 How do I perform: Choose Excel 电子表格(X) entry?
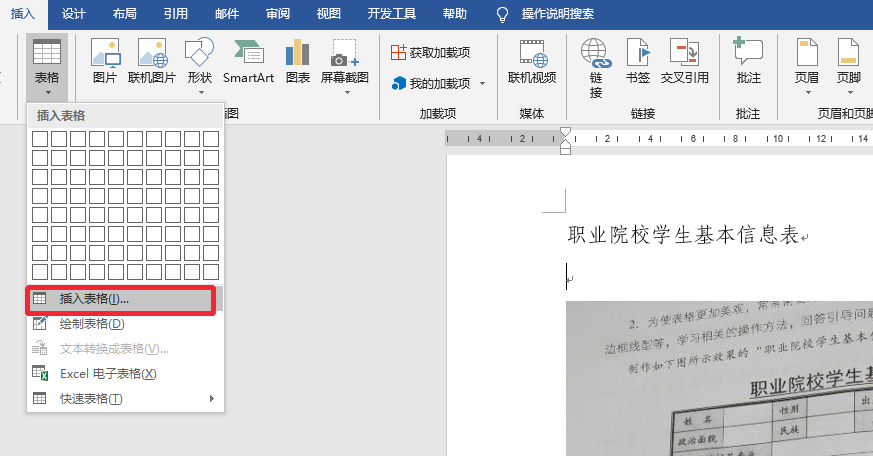[125, 374]
